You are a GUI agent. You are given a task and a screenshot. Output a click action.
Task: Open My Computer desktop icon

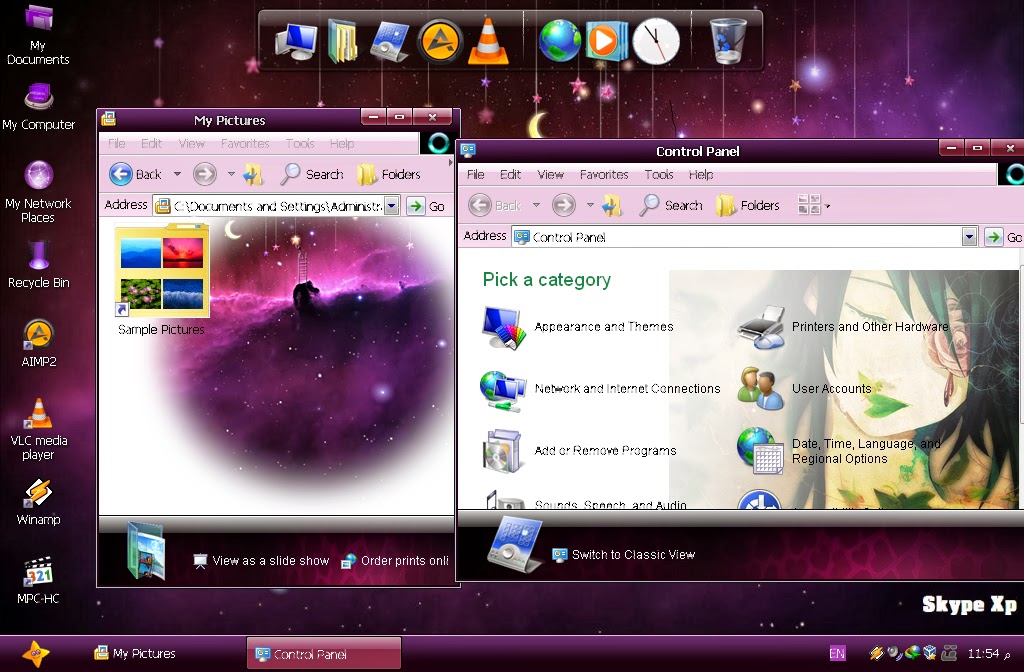(x=38, y=106)
